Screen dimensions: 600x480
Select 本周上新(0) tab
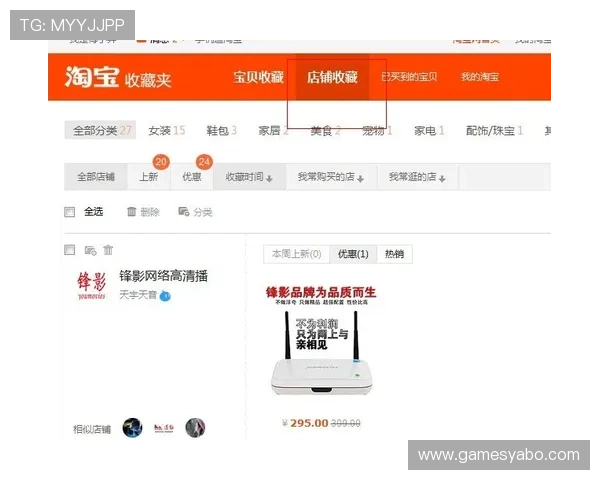pos(296,254)
